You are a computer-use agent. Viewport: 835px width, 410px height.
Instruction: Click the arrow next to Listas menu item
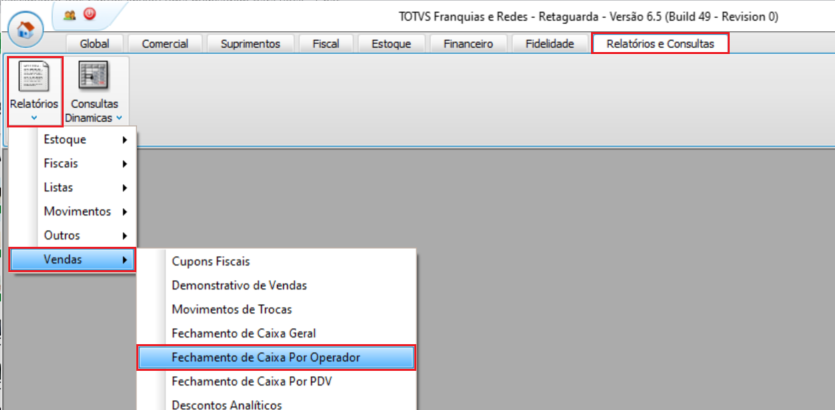(125, 188)
